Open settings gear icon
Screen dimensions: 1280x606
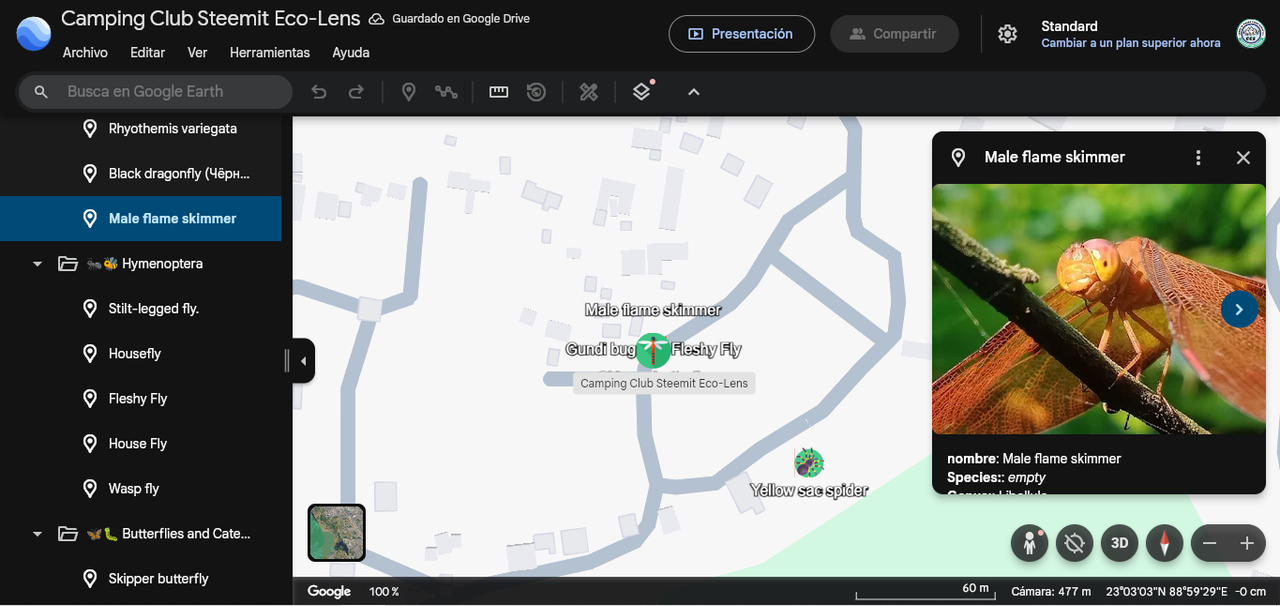(1008, 34)
